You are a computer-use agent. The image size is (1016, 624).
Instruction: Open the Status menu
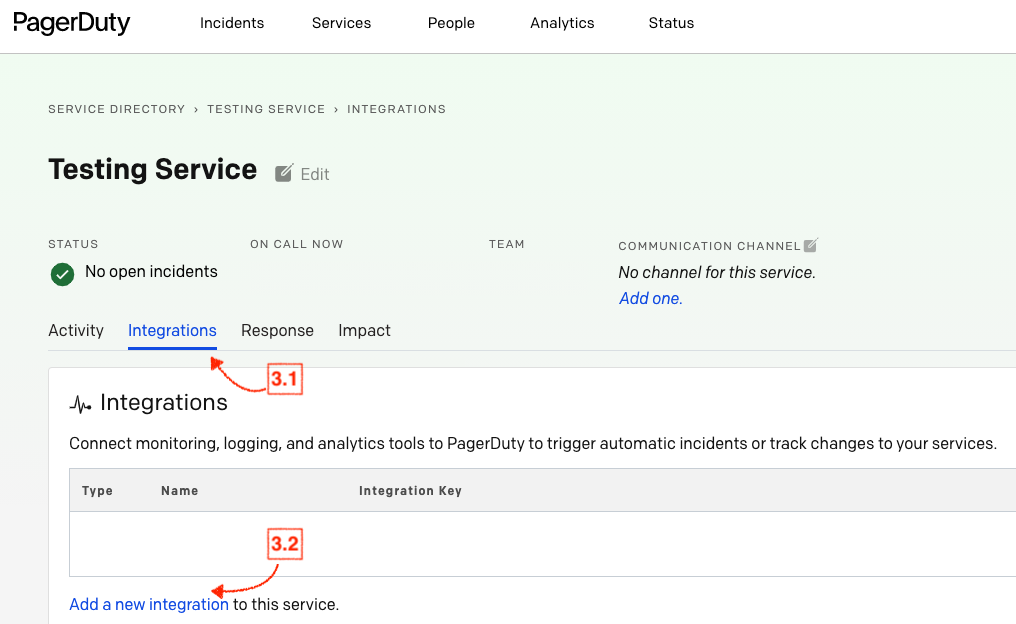click(671, 23)
